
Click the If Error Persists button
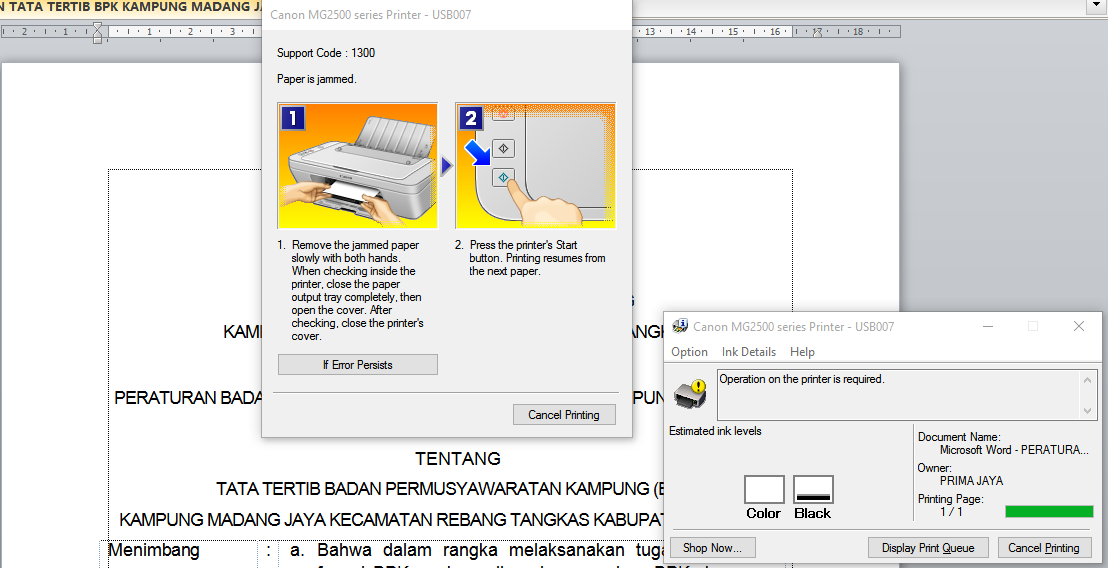[x=358, y=365]
